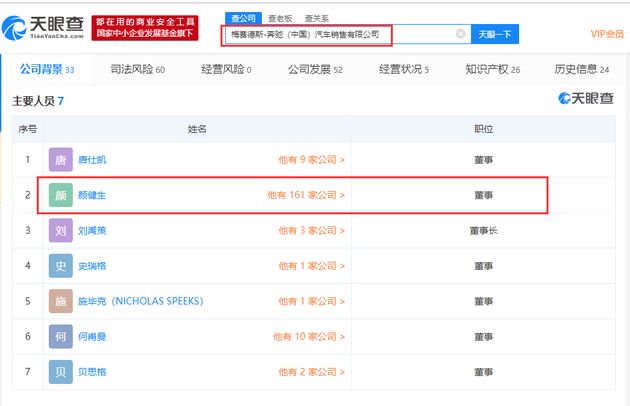Open the 公司背景 33 tab

click(x=47, y=69)
